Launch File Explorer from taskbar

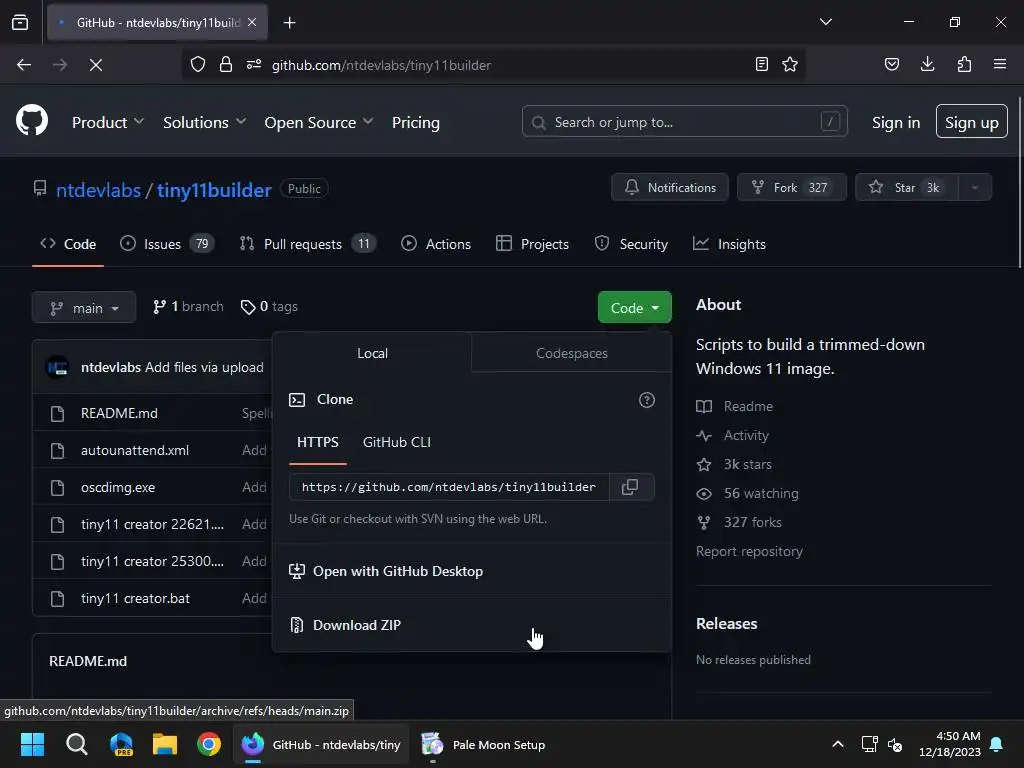(x=165, y=744)
